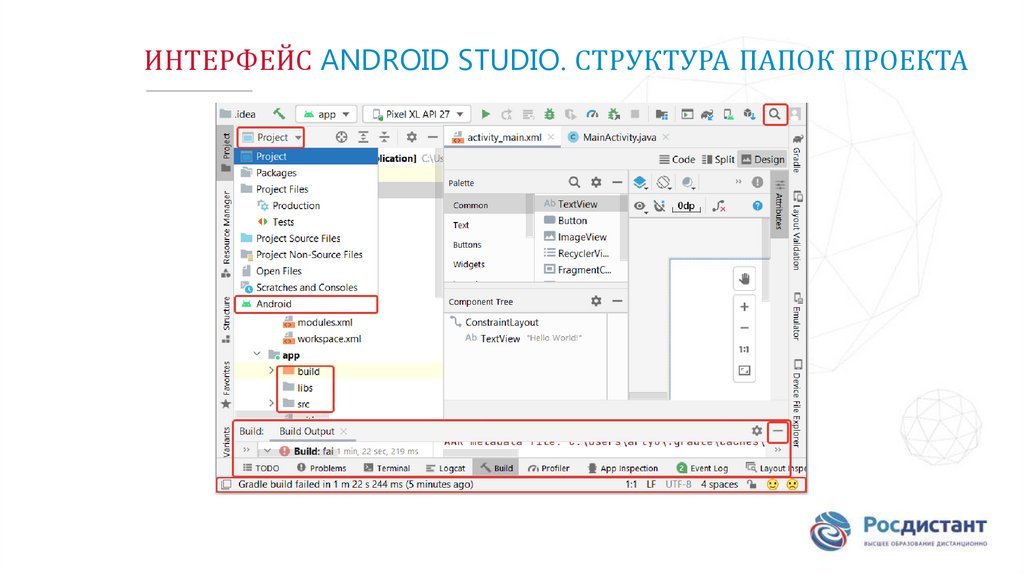Open the Resource Manager side panel
This screenshot has width=1024, height=574.
pos(226,234)
